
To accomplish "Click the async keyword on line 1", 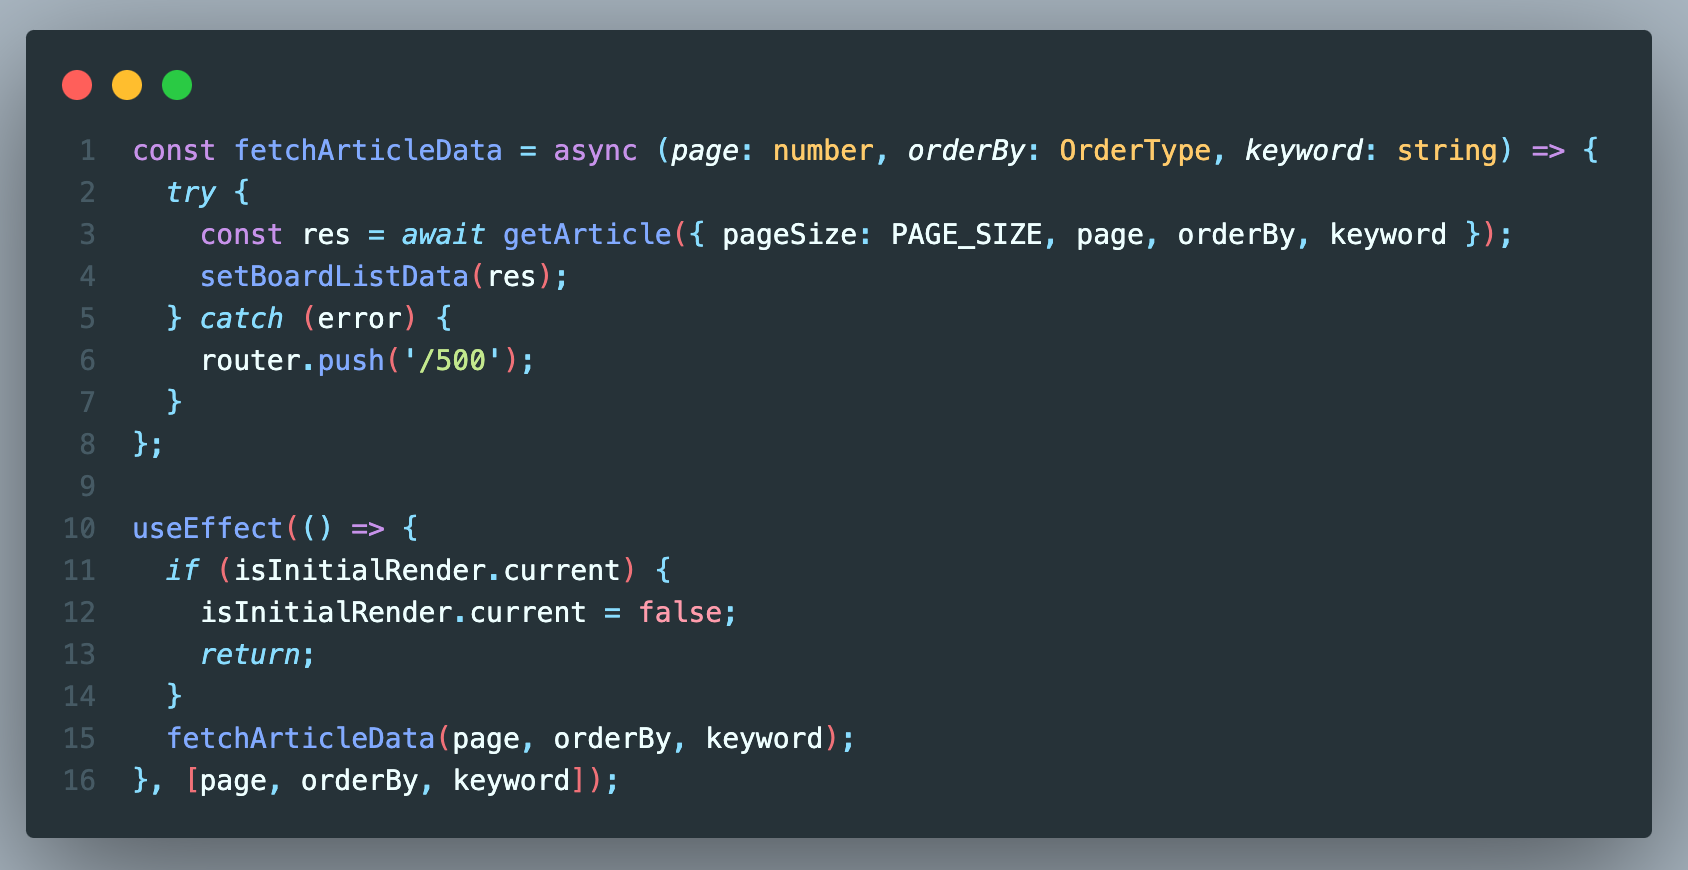I will 595,150.
